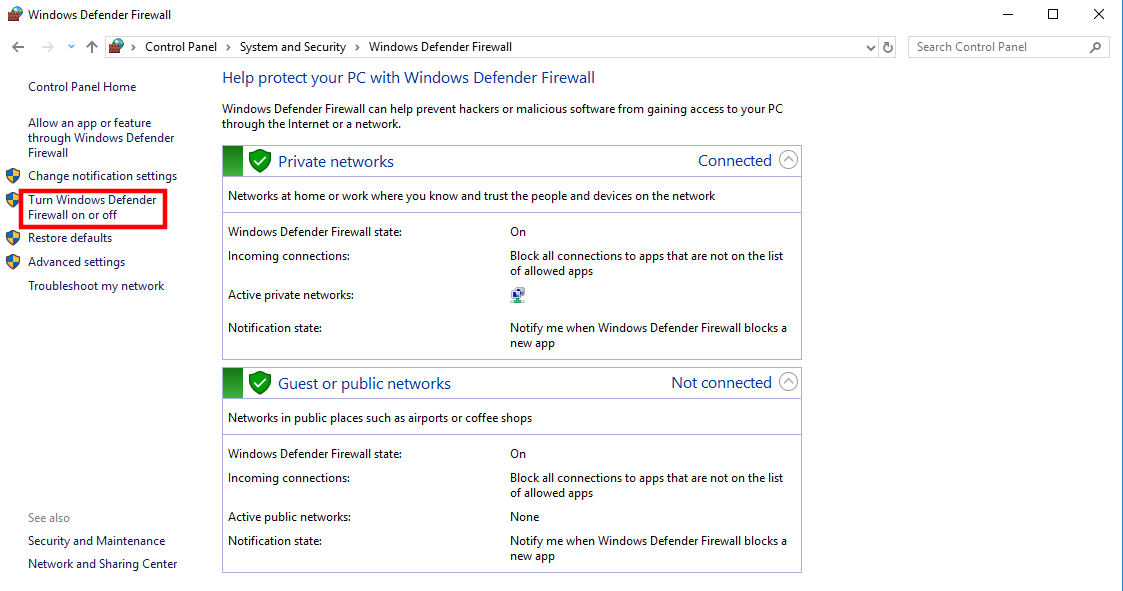Click the search magnifier icon

[x=1095, y=47]
